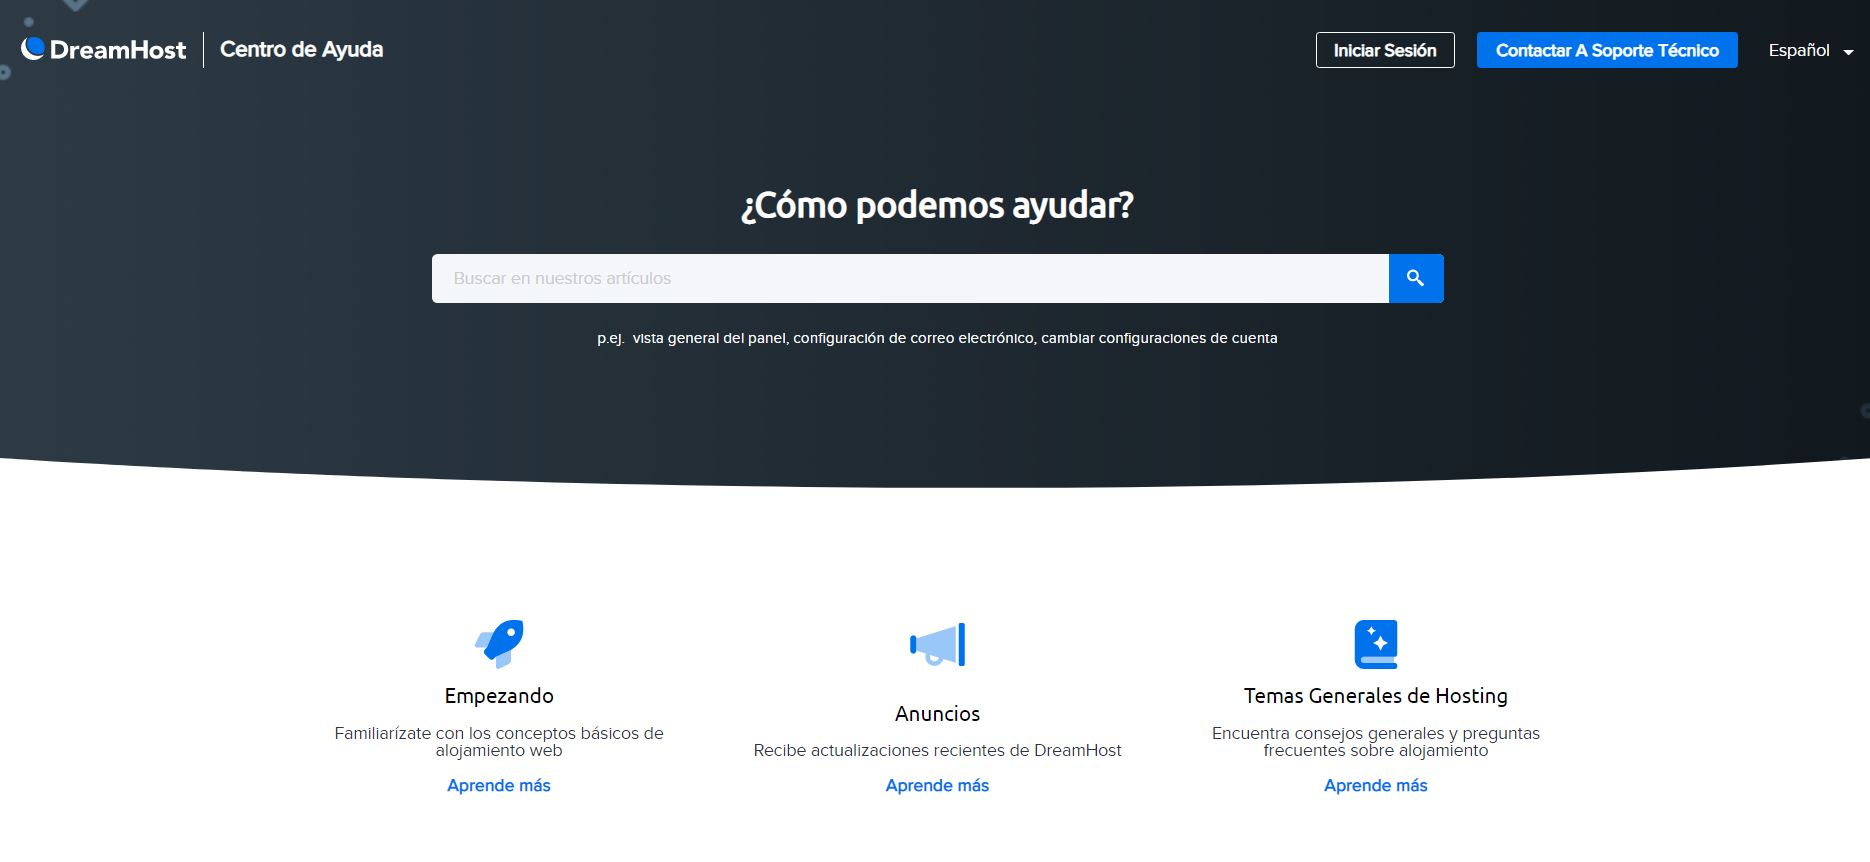Click the caret arrow beside Español

click(1848, 52)
